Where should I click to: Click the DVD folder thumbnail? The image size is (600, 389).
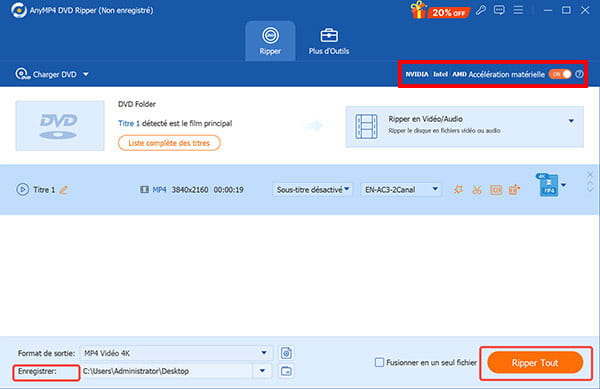(x=60, y=126)
